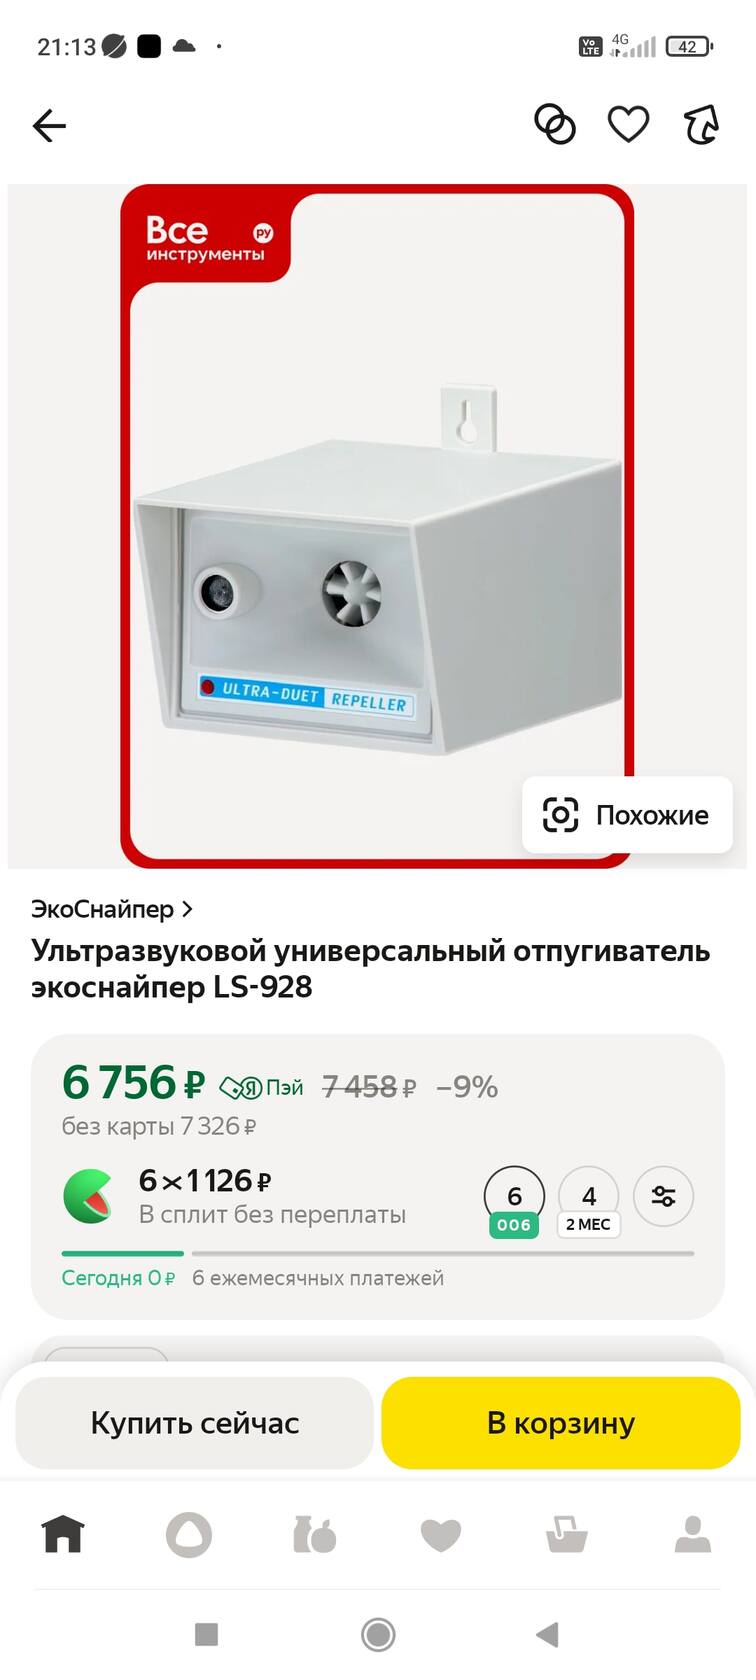Viewport: 756px width, 1680px height.
Task: Open home tab in bottom navigation
Action: (x=63, y=1534)
